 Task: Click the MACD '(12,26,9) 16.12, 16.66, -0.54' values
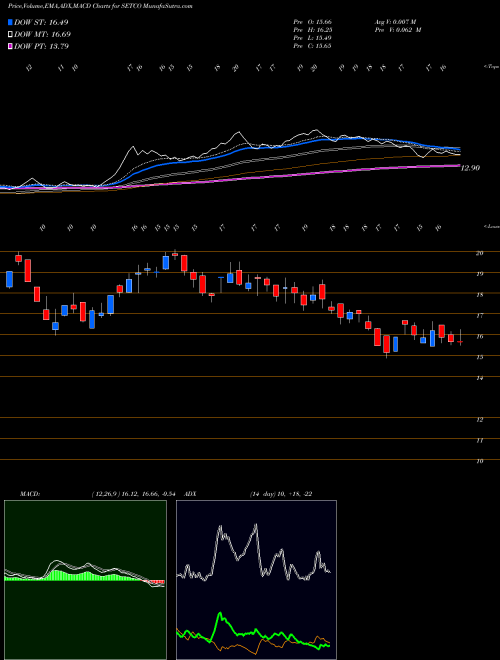[136, 494]
